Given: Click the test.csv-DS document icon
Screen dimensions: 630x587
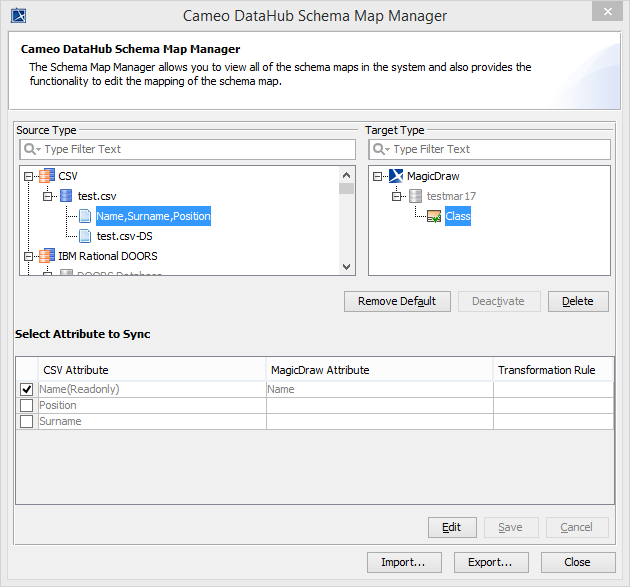Looking at the screenshot, I should 85,236.
